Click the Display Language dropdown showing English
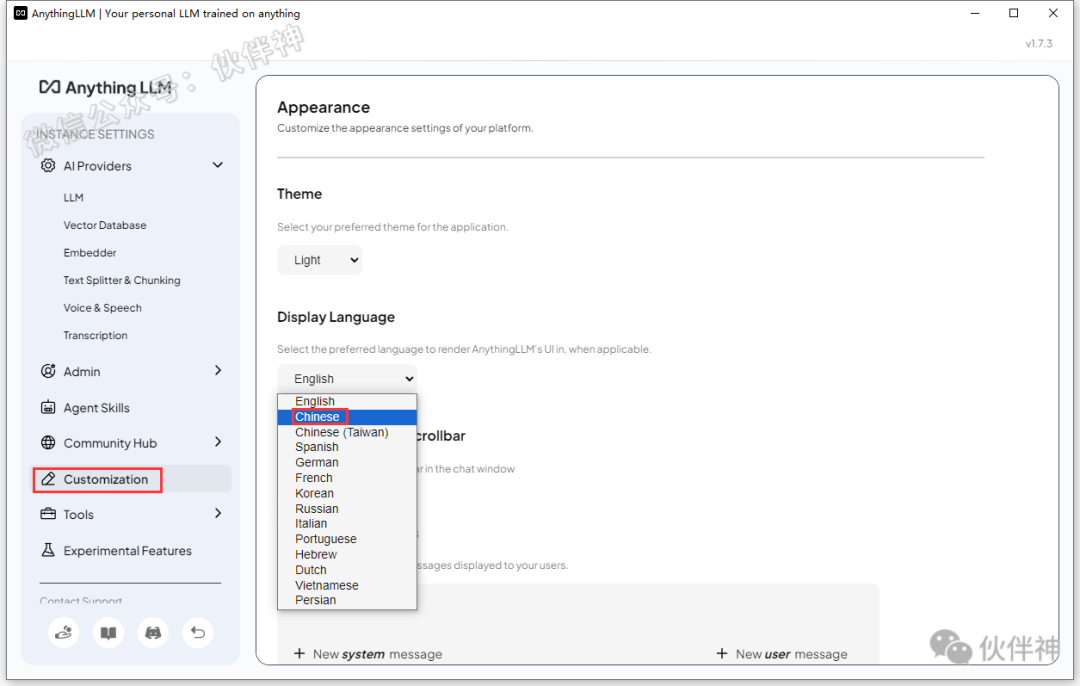Screen dimensions: 1080x686 347,378
